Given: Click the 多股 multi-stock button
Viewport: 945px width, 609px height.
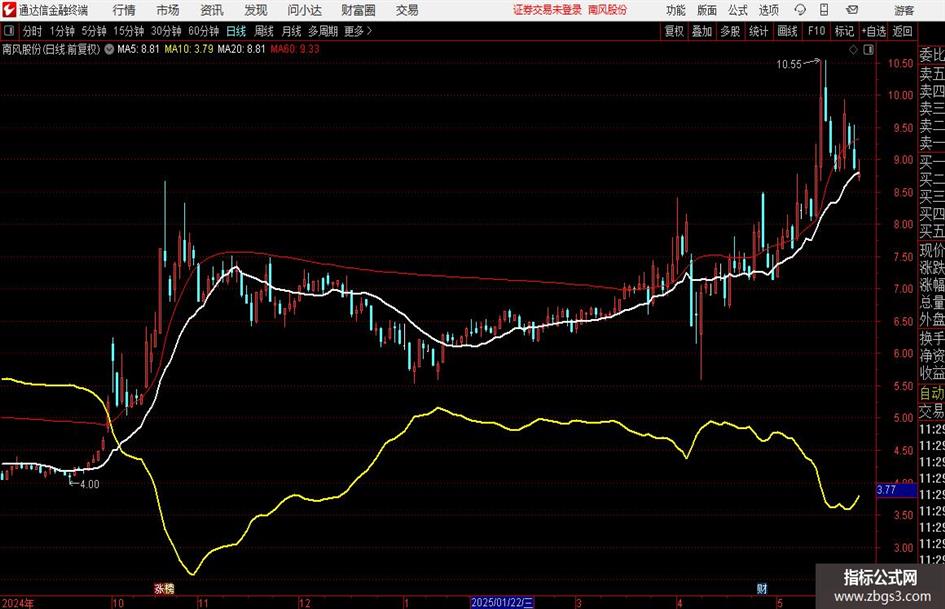Looking at the screenshot, I should (730, 31).
